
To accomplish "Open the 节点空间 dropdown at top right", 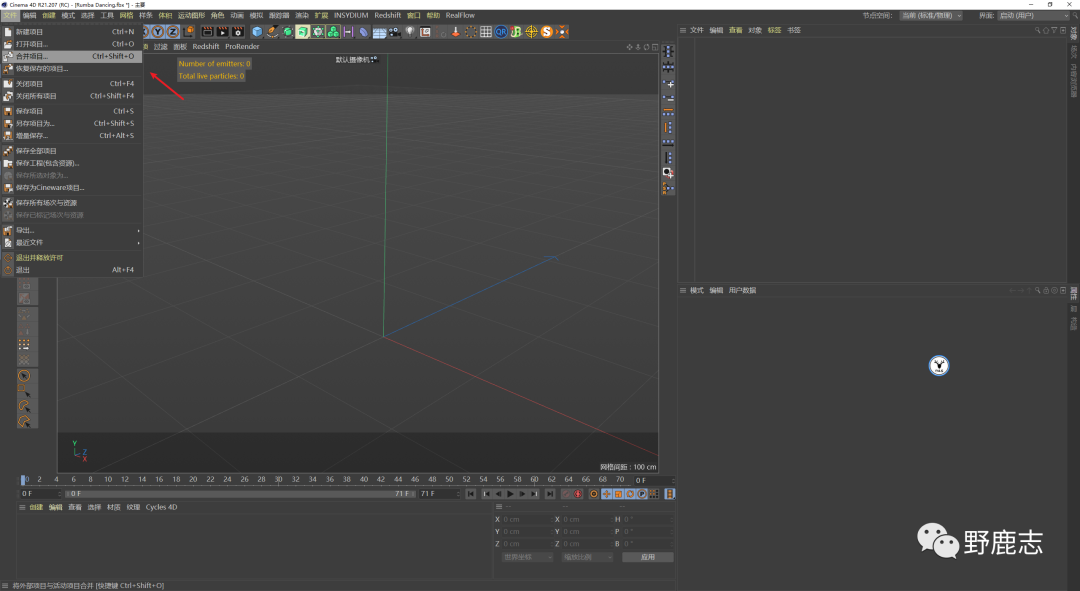I will click(x=930, y=16).
